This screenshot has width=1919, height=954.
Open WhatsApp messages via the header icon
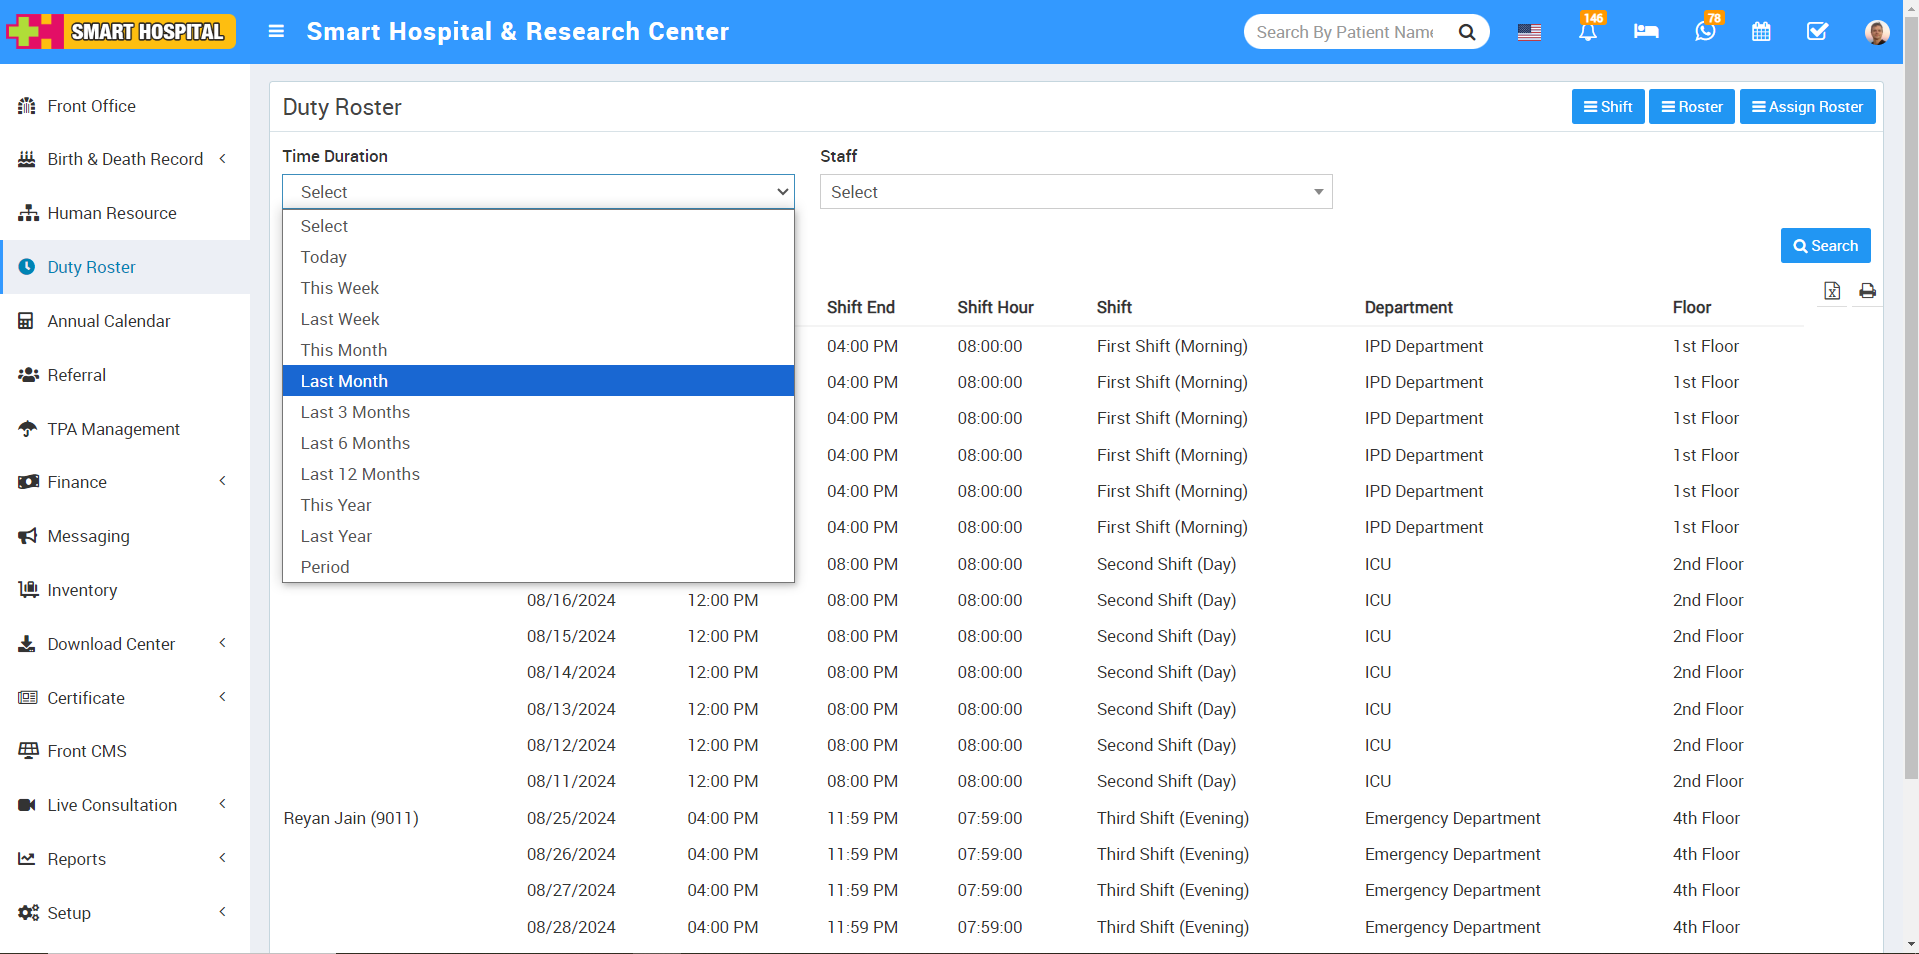pos(1703,32)
